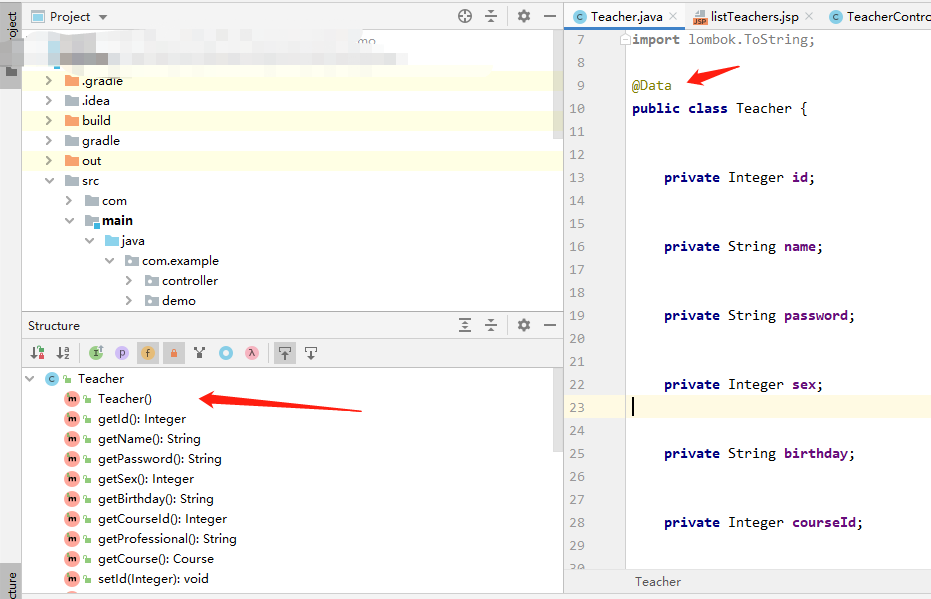Viewport: 931px width, 599px height.
Task: Open Project panel settings gear
Action: pos(524,16)
